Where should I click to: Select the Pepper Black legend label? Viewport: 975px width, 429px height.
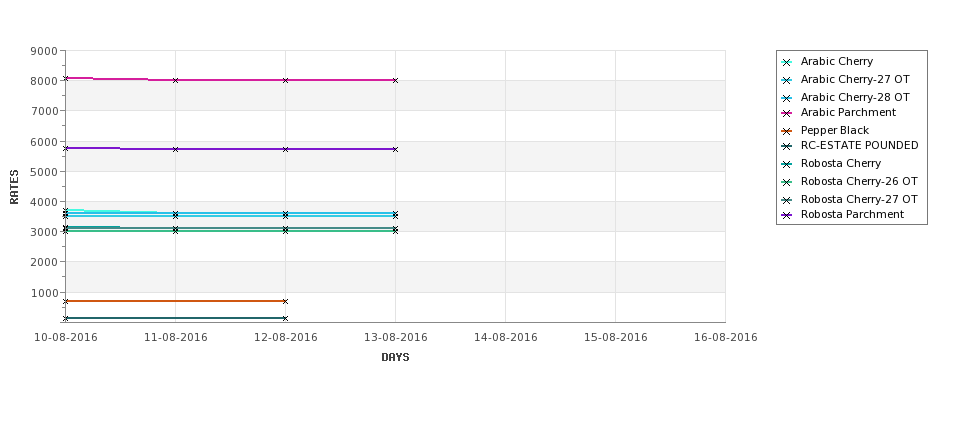coord(834,131)
